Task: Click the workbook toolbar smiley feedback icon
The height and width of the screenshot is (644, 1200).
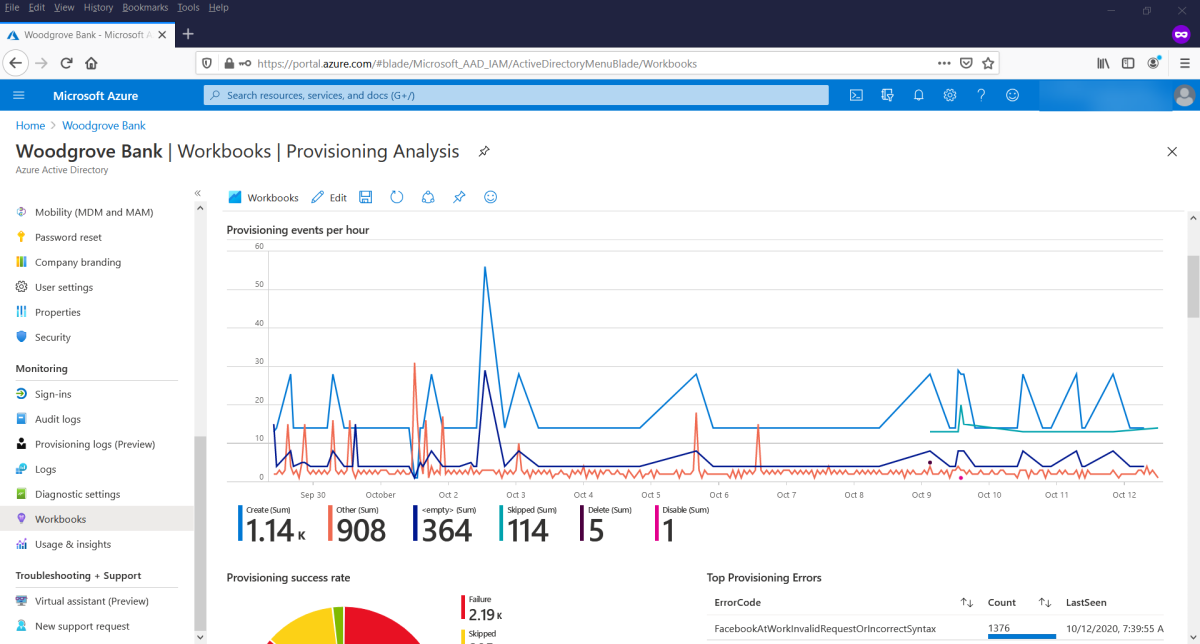Action: (490, 197)
